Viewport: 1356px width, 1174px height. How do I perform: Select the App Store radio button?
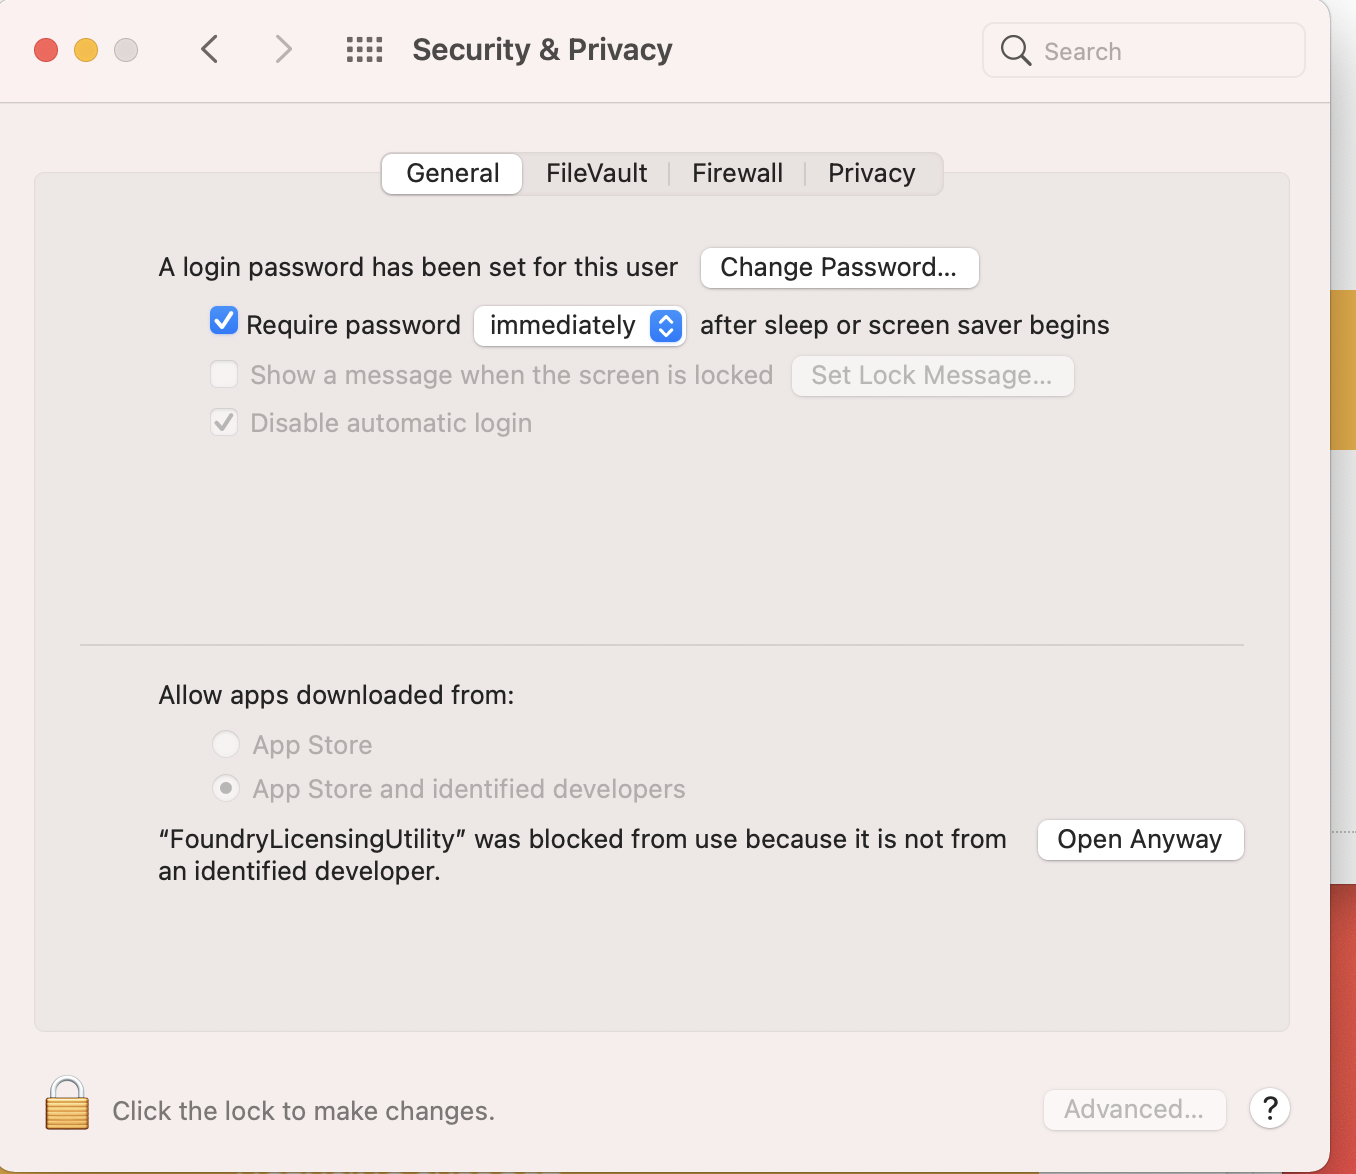point(226,744)
